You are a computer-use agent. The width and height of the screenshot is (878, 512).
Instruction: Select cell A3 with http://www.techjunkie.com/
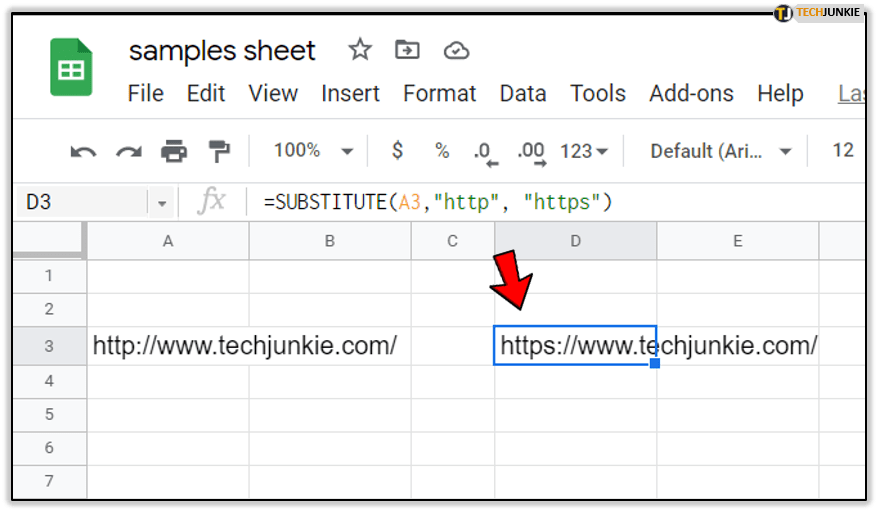(168, 346)
